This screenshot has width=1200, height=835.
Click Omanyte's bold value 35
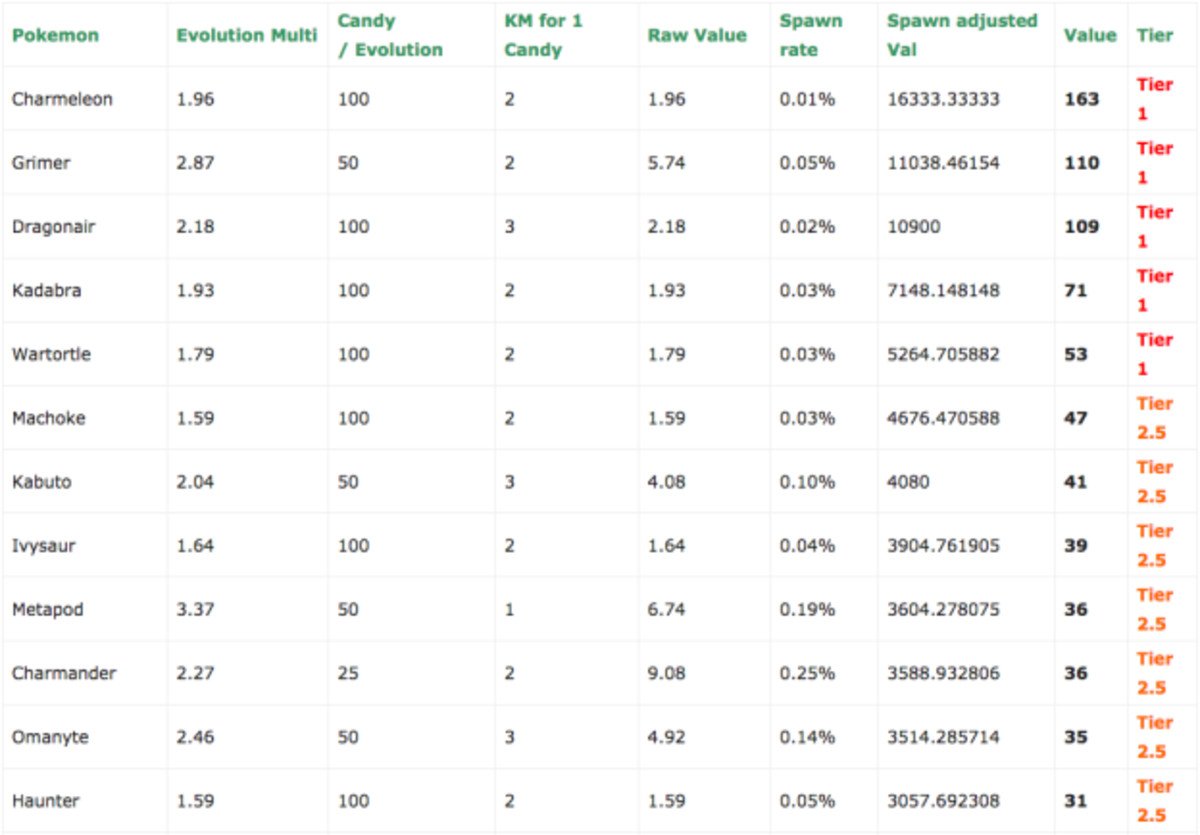1076,737
